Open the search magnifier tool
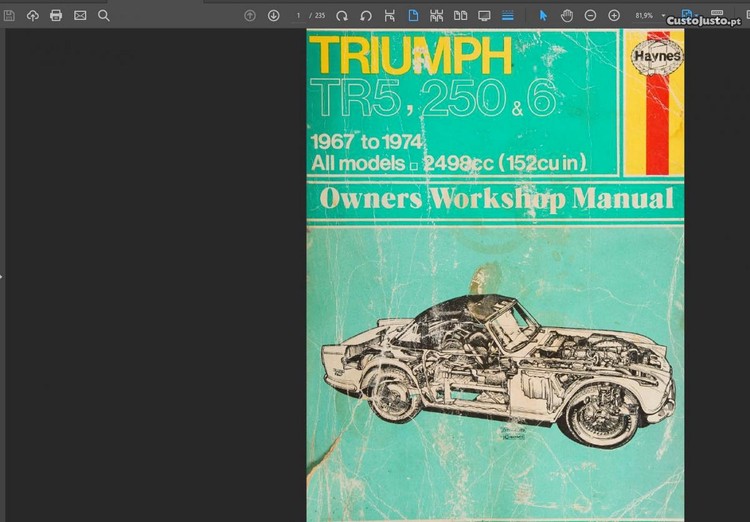The image size is (750, 522). pos(104,16)
